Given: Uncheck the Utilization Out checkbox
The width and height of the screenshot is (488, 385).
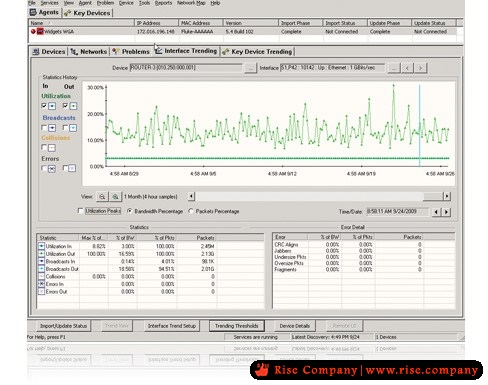Looking at the screenshot, I should [x=65, y=106].
